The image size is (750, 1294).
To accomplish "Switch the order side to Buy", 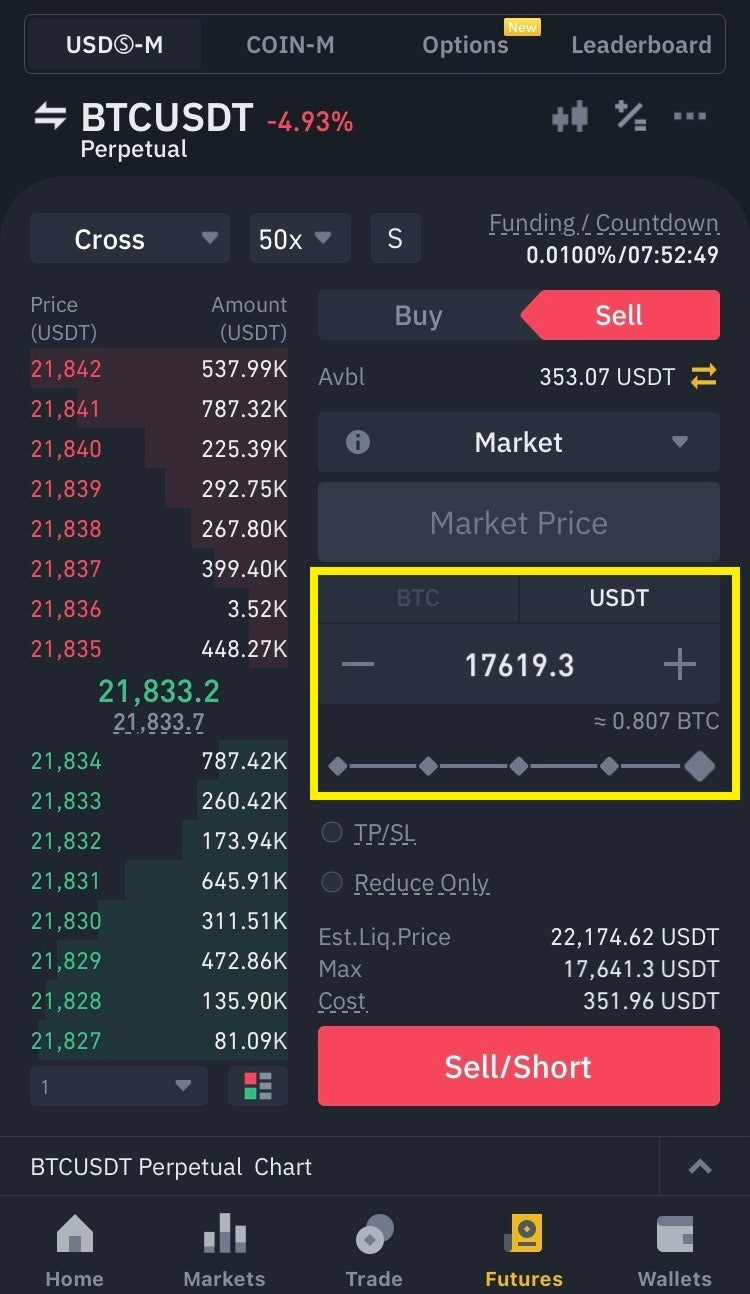I will tap(418, 316).
